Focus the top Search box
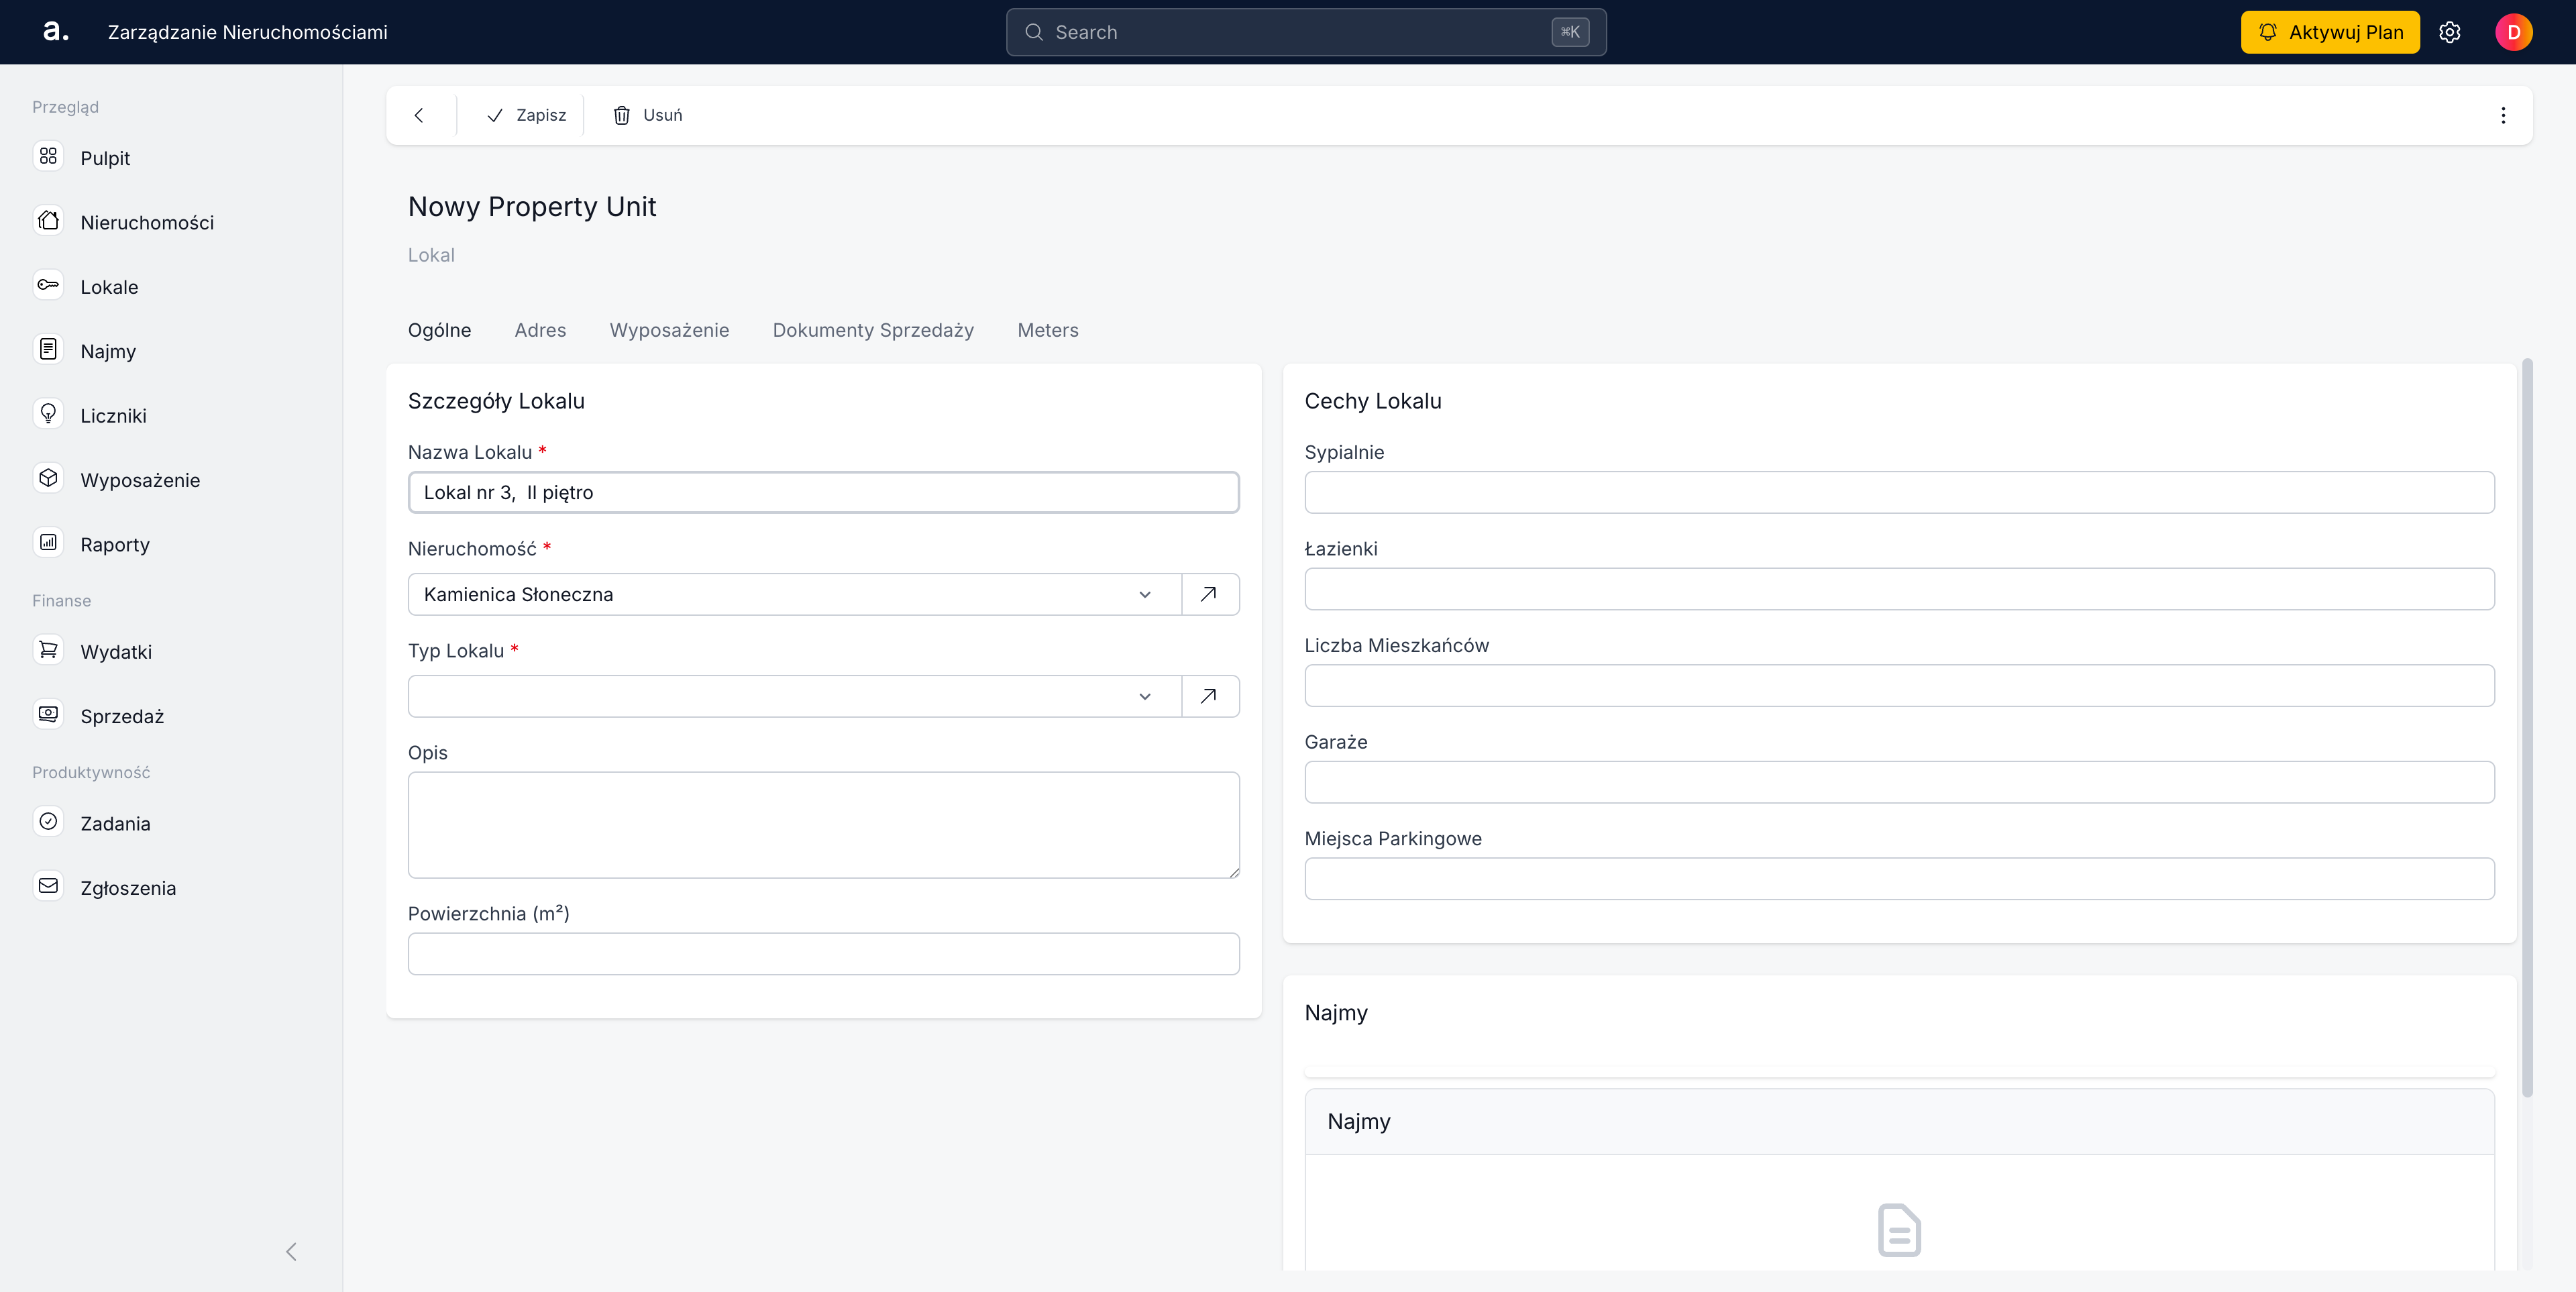The width and height of the screenshot is (2576, 1292). (1306, 32)
